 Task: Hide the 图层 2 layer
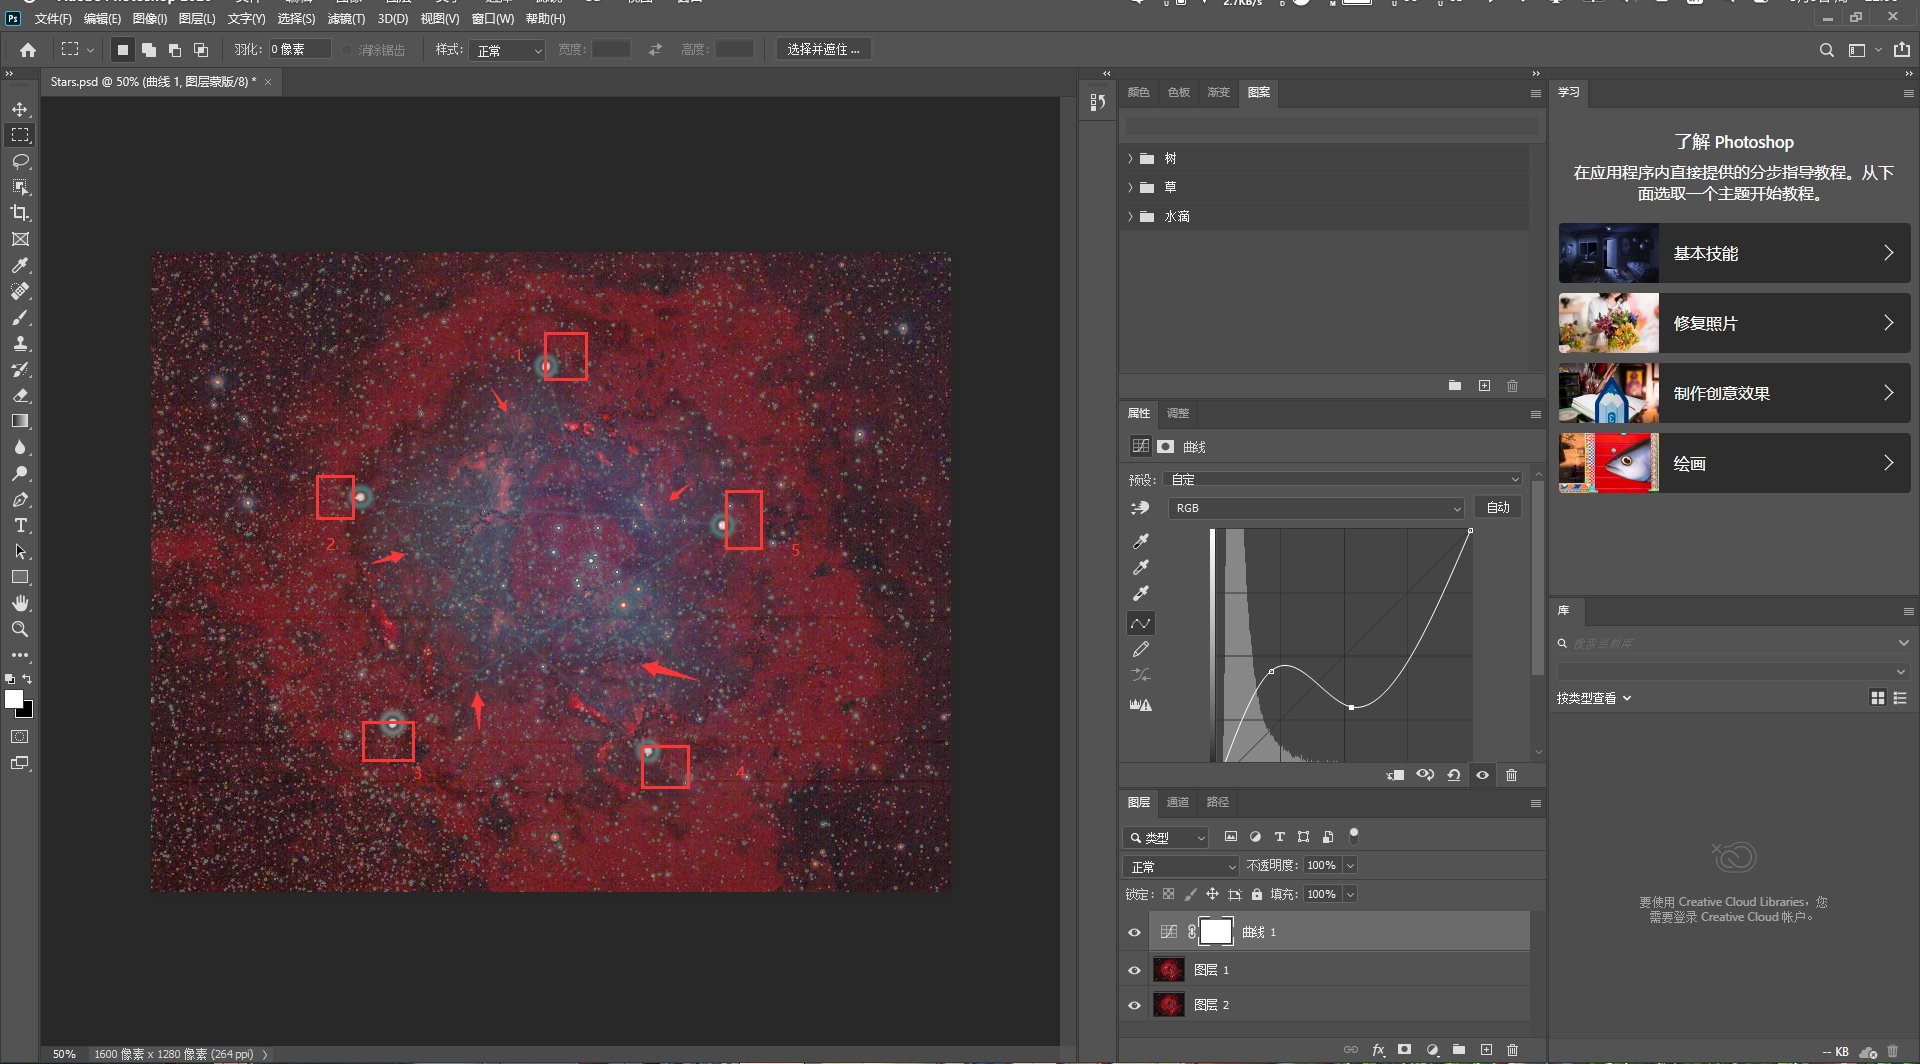click(x=1134, y=1005)
